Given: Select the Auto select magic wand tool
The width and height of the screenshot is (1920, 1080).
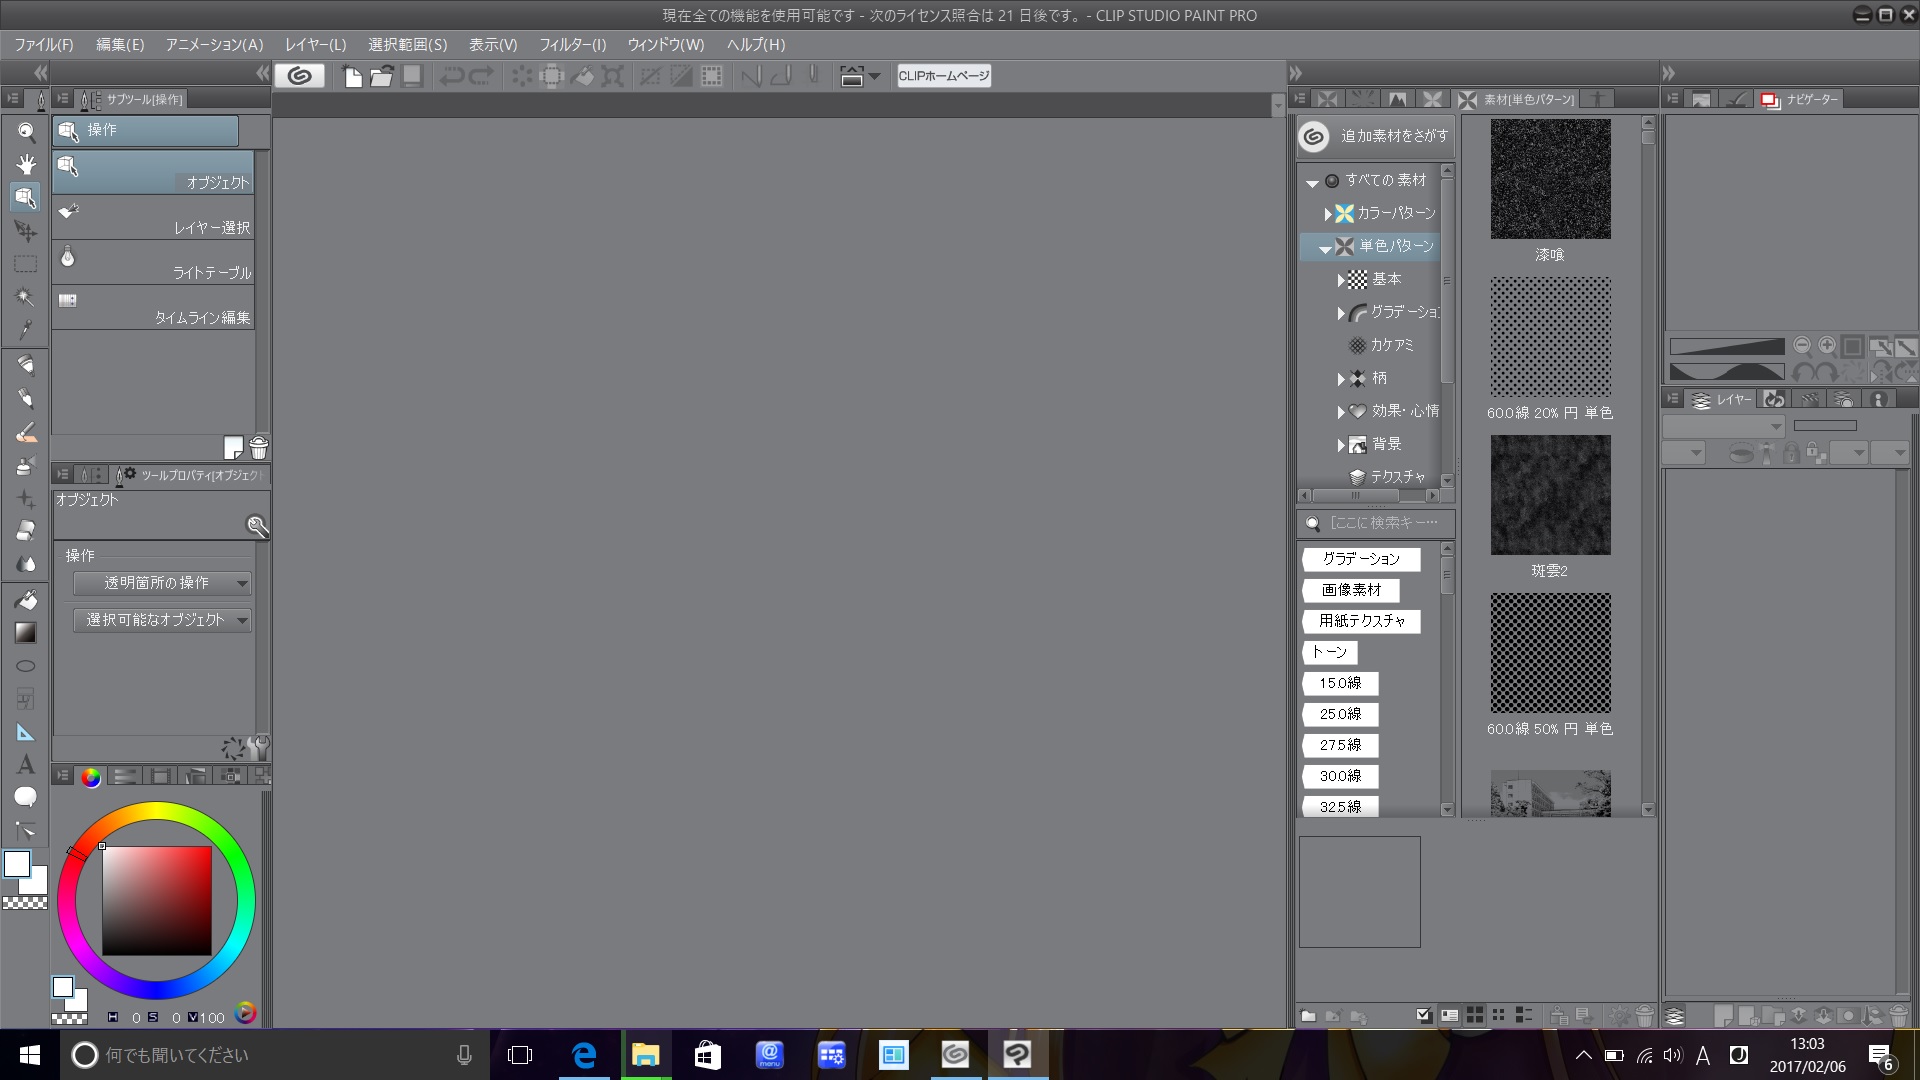Looking at the screenshot, I should (26, 297).
